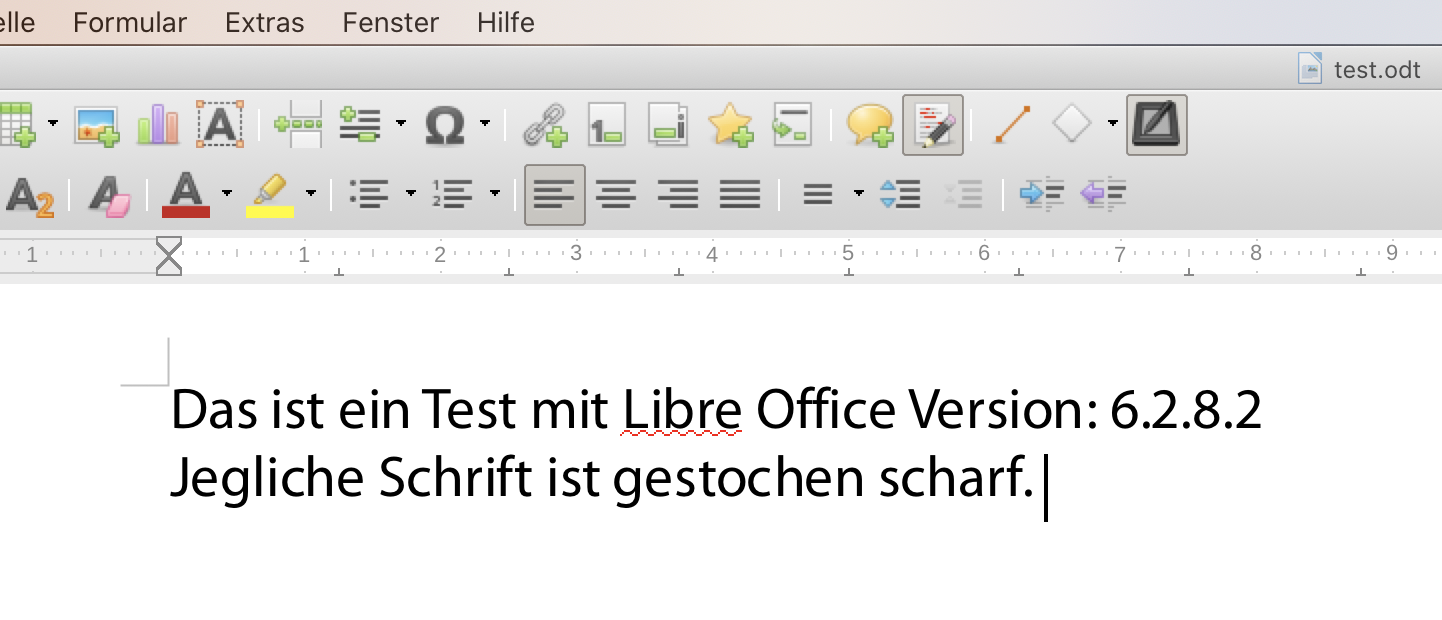Insert special character Omega symbol

[x=444, y=126]
